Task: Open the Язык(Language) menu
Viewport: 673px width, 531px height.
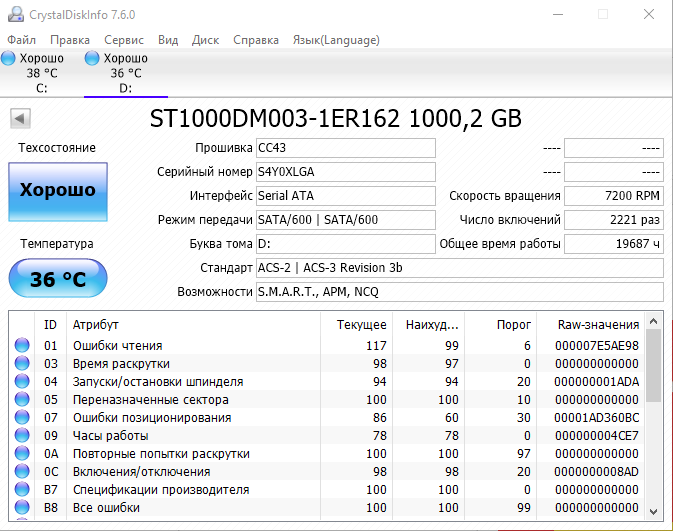Action: 335,40
